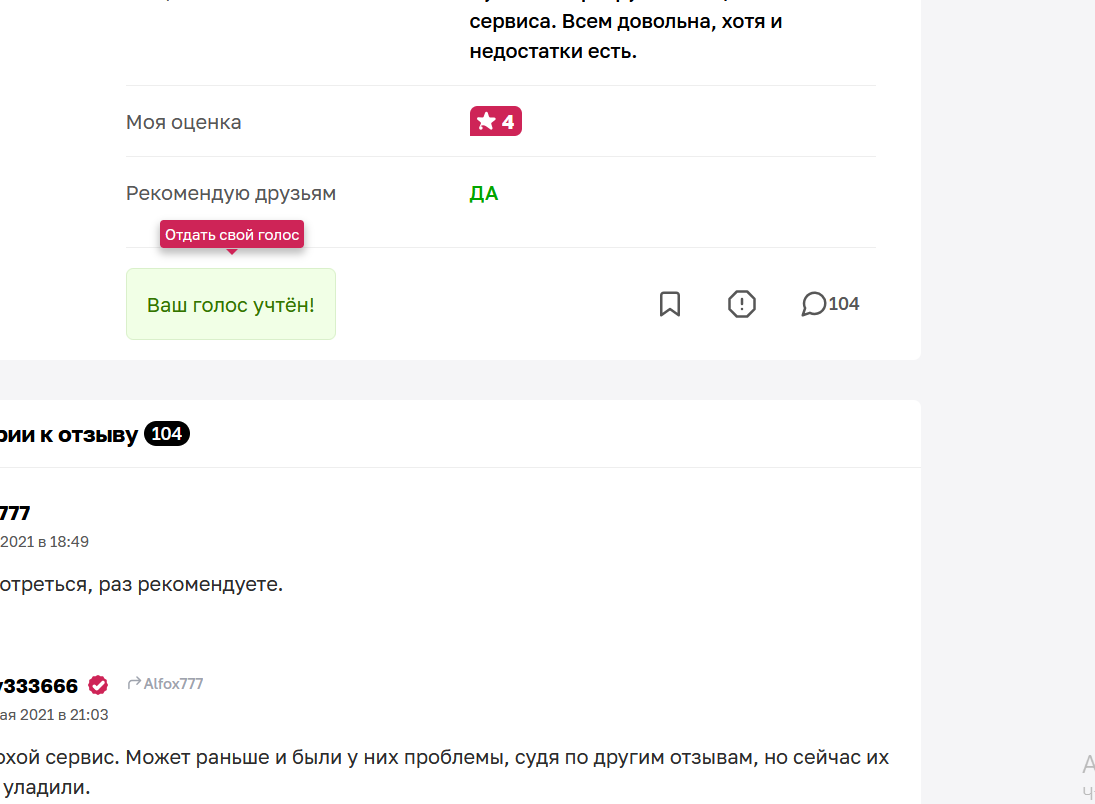The width and height of the screenshot is (1095, 804).
Task: Click the black 104 badge in comments heading
Action: click(167, 434)
